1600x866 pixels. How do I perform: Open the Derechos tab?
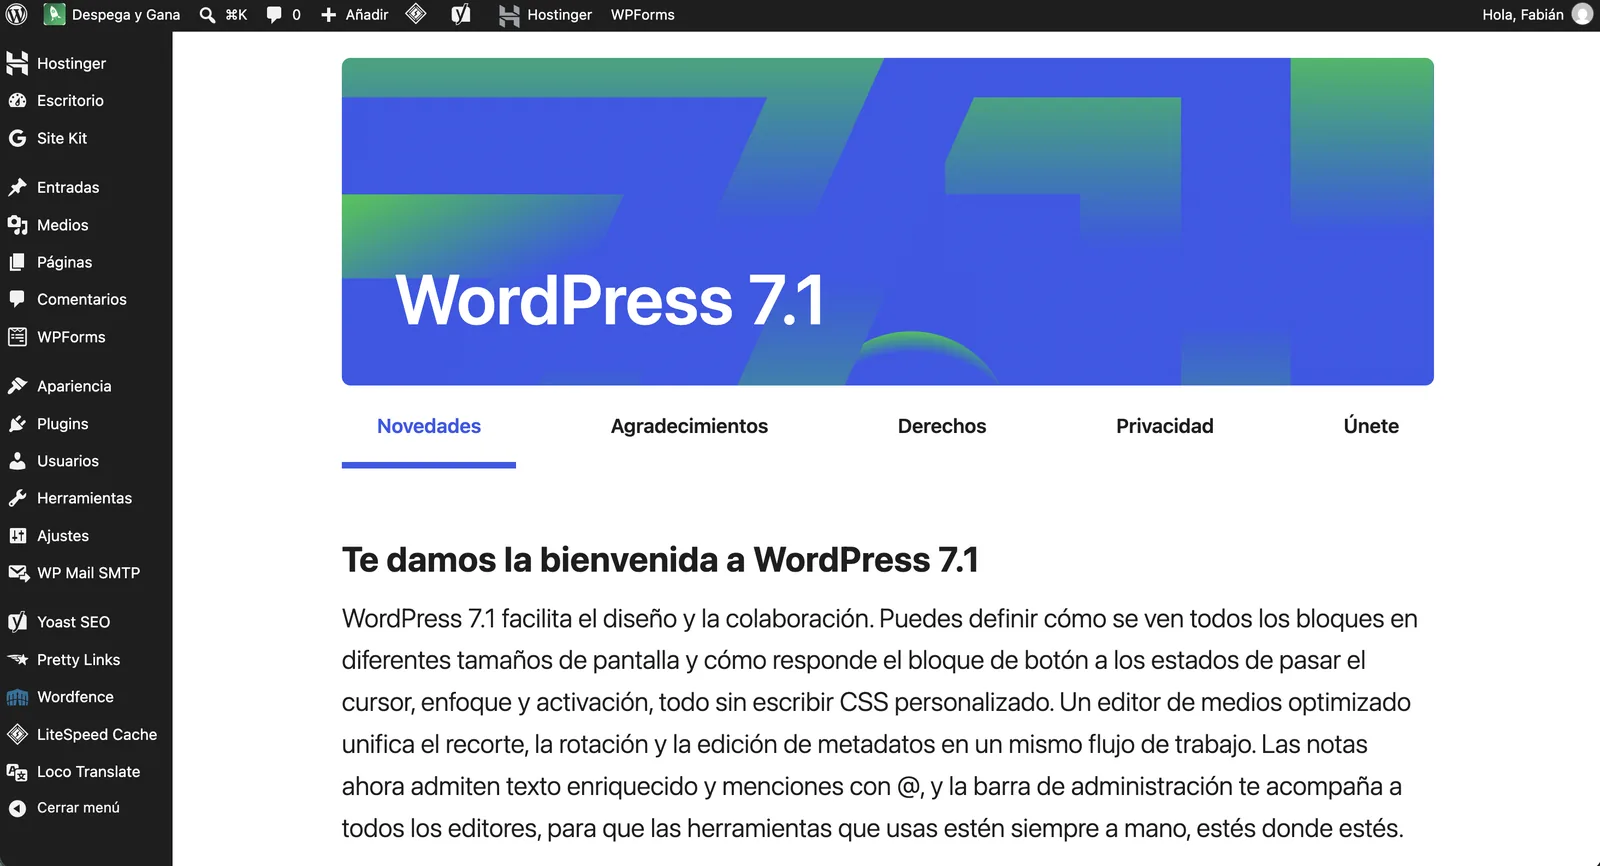point(942,426)
